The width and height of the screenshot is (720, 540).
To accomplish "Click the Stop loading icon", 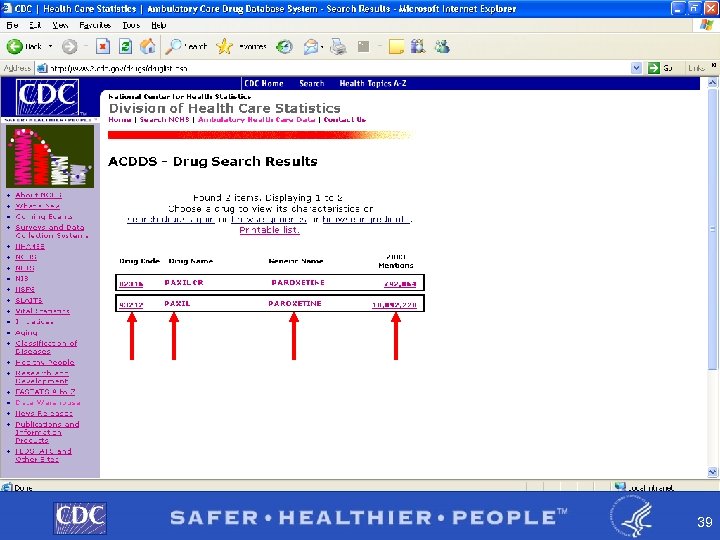I will click(x=103, y=46).
